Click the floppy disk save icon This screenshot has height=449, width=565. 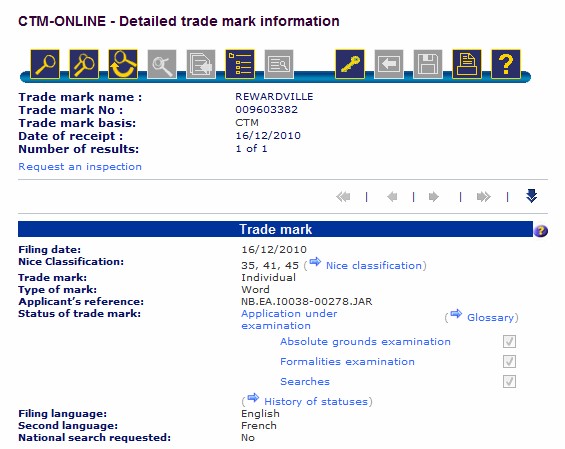pyautogui.click(x=428, y=65)
